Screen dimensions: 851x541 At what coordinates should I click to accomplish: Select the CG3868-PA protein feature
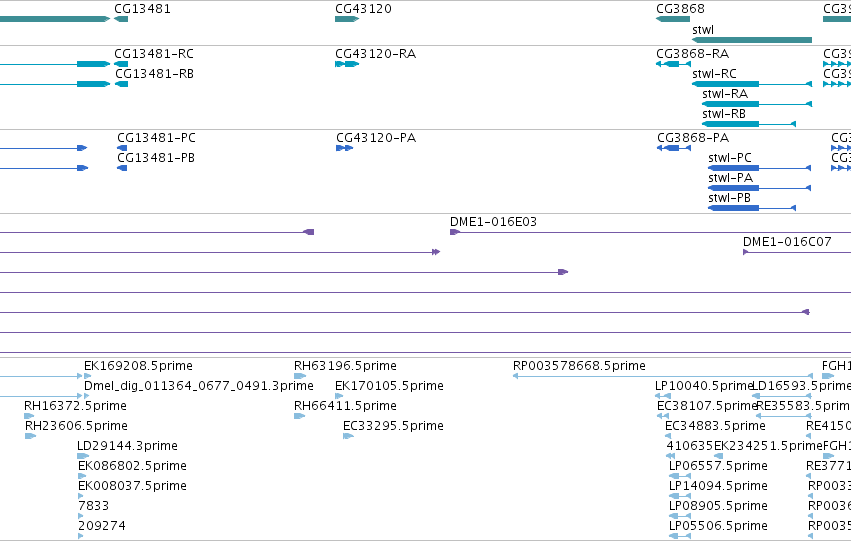tap(674, 148)
